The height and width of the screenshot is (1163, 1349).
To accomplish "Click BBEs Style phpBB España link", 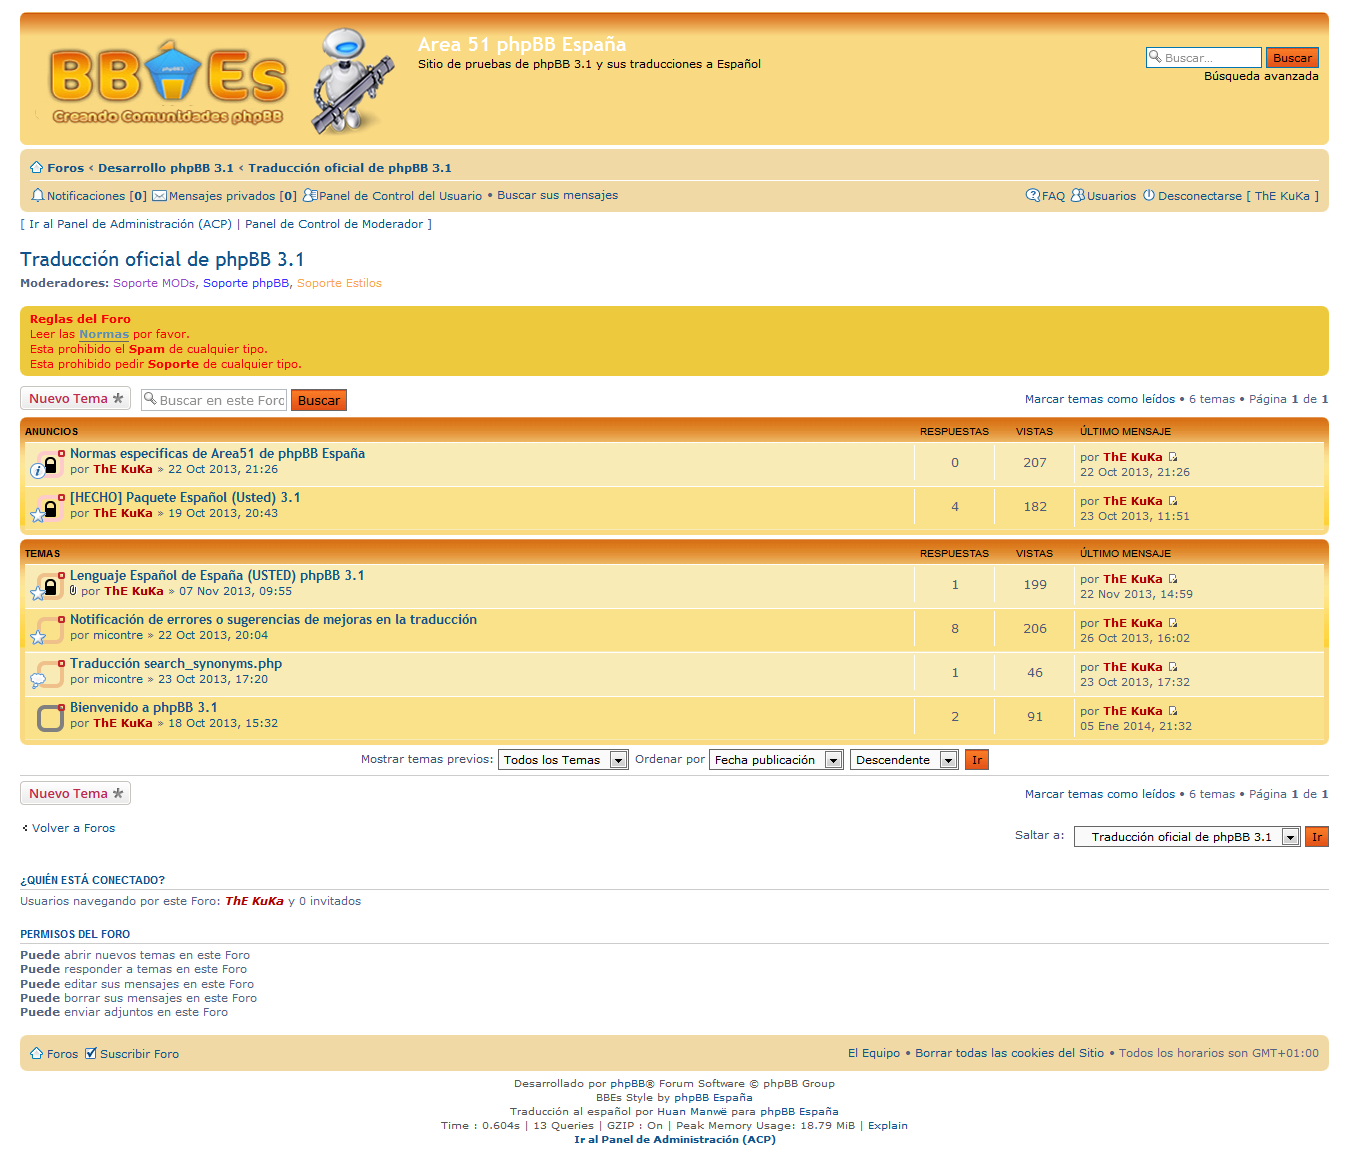I will point(713,1097).
